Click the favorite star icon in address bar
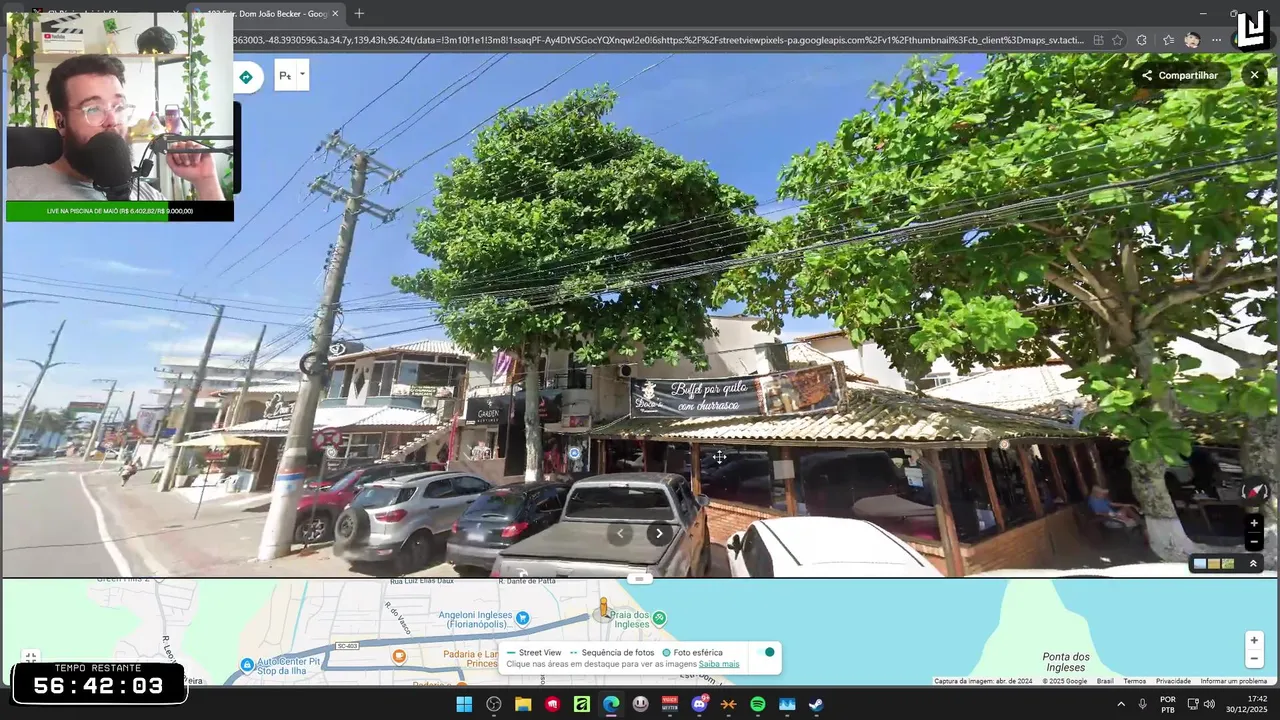 [1117, 40]
